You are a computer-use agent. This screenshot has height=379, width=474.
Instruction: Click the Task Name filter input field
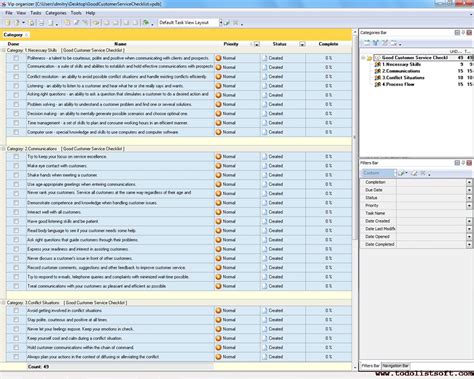434,213
